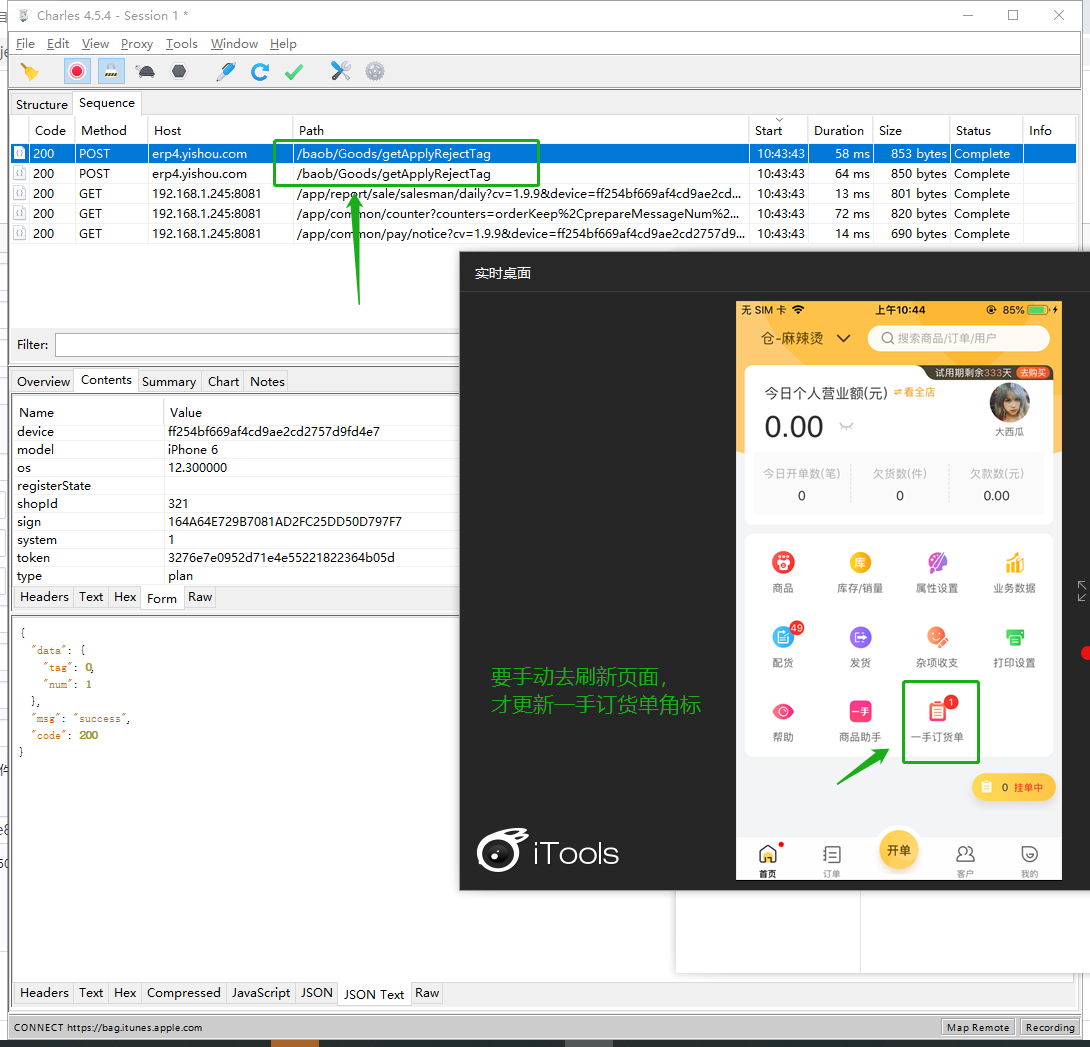
Task: Switch request view to Raw tab
Action: 200,597
